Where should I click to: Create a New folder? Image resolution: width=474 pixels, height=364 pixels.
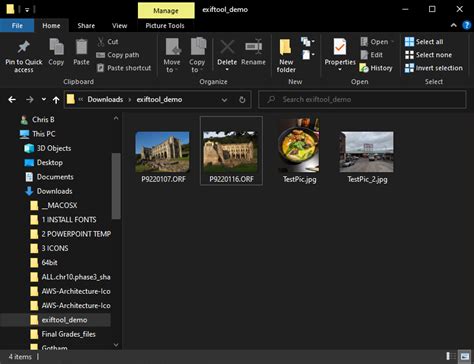(286, 55)
